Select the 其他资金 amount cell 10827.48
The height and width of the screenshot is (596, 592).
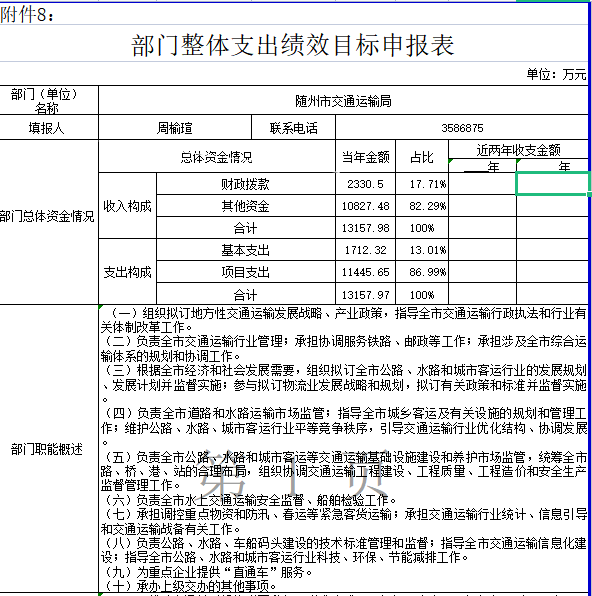coord(365,206)
